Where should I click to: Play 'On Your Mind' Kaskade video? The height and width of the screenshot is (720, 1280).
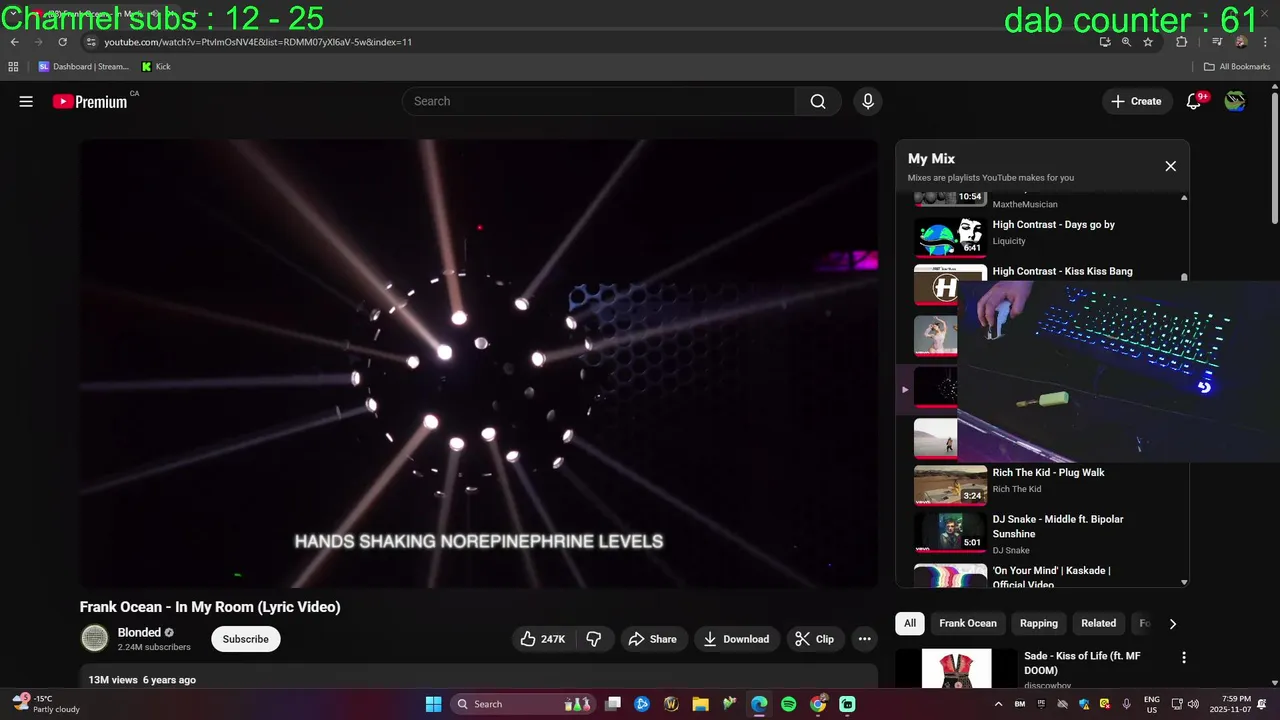pyautogui.click(x=1052, y=577)
